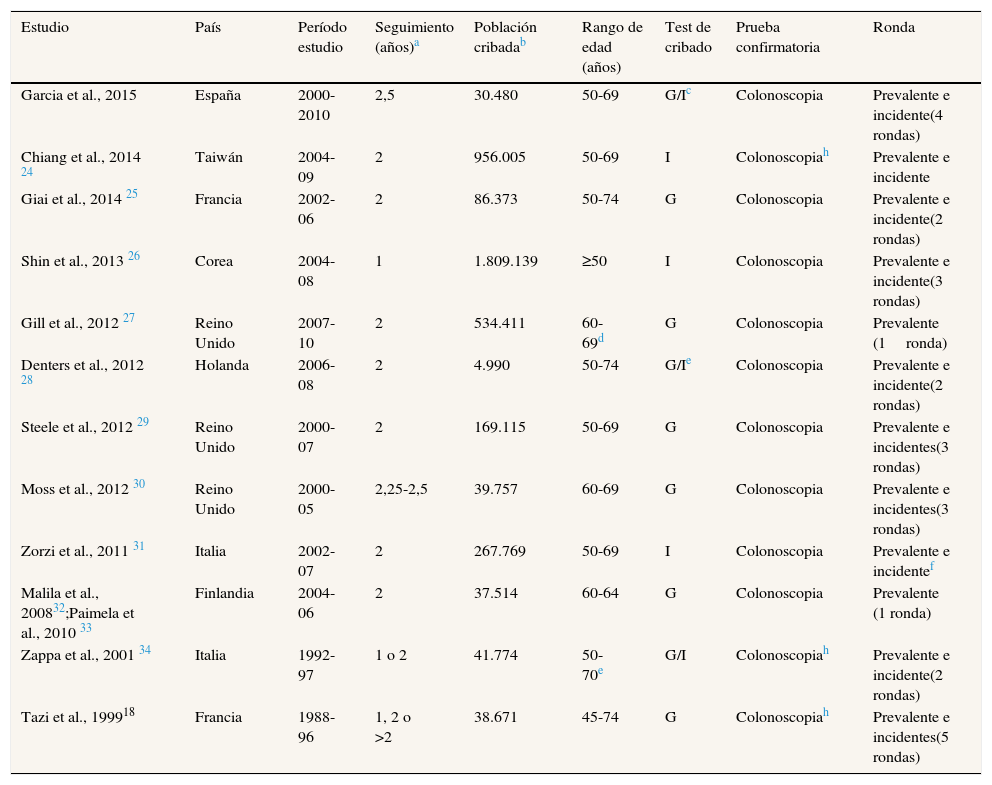Click reference 33 after Paimela et al., 2010

pyautogui.click(x=85, y=628)
